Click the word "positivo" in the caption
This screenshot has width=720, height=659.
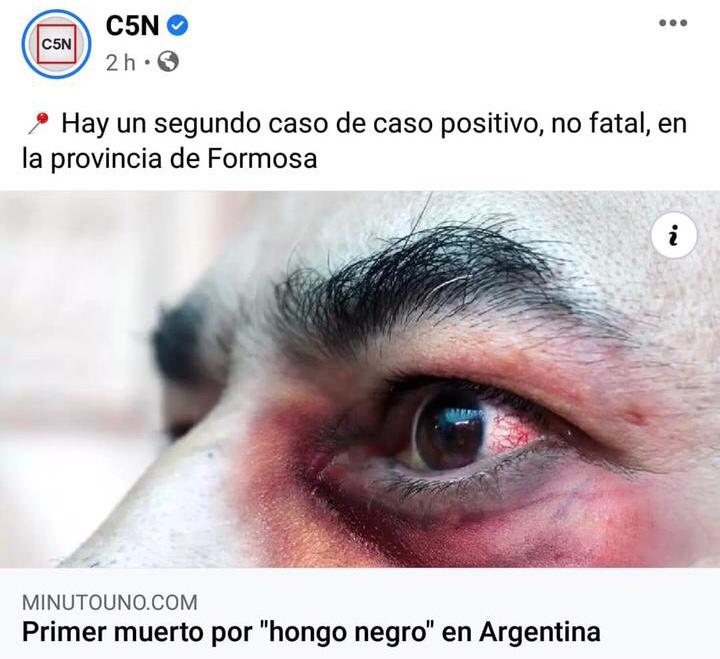click(489, 124)
